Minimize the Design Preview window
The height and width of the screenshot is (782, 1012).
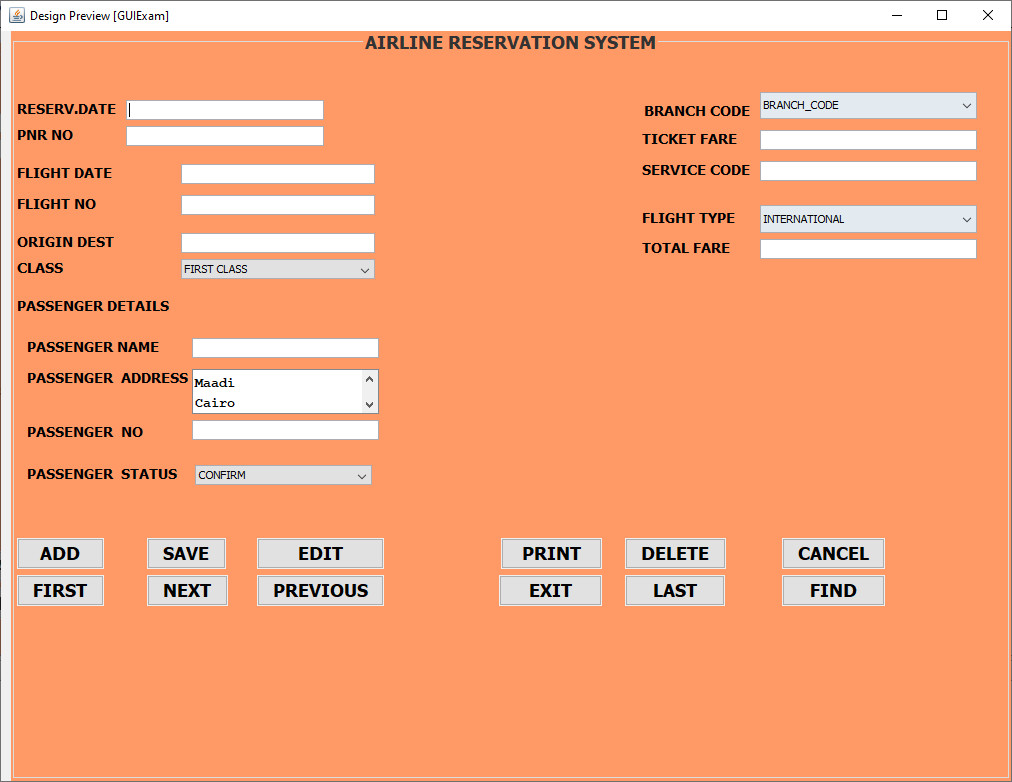tap(896, 15)
